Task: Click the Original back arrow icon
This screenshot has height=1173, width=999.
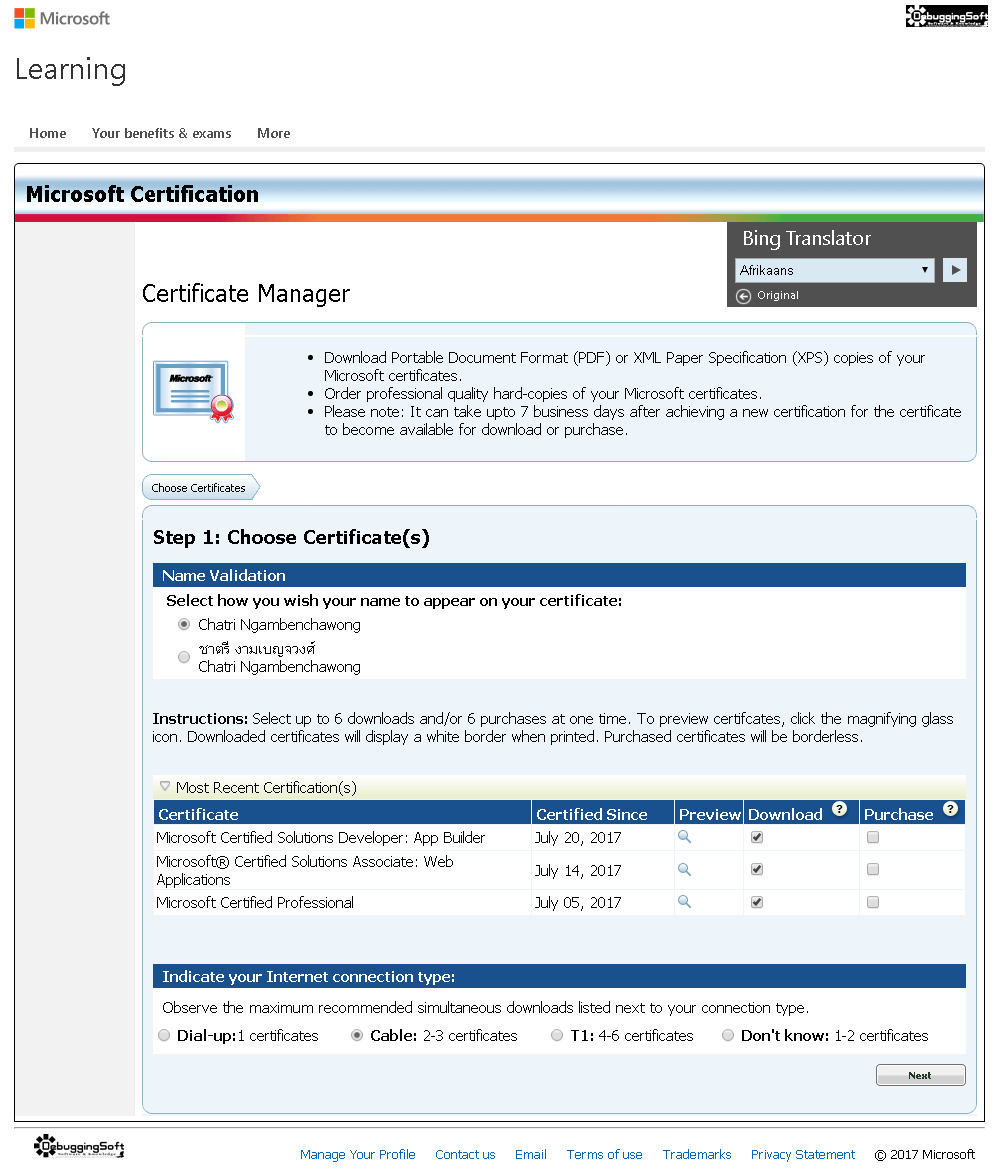Action: click(x=743, y=296)
